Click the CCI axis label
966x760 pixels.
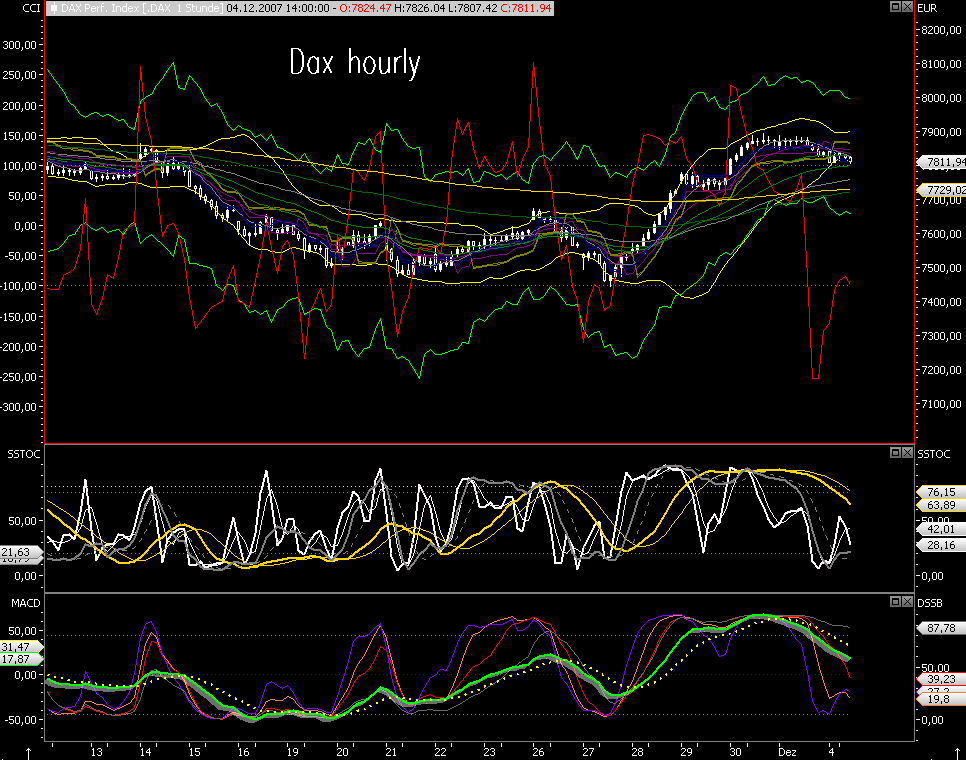pyautogui.click(x=31, y=8)
